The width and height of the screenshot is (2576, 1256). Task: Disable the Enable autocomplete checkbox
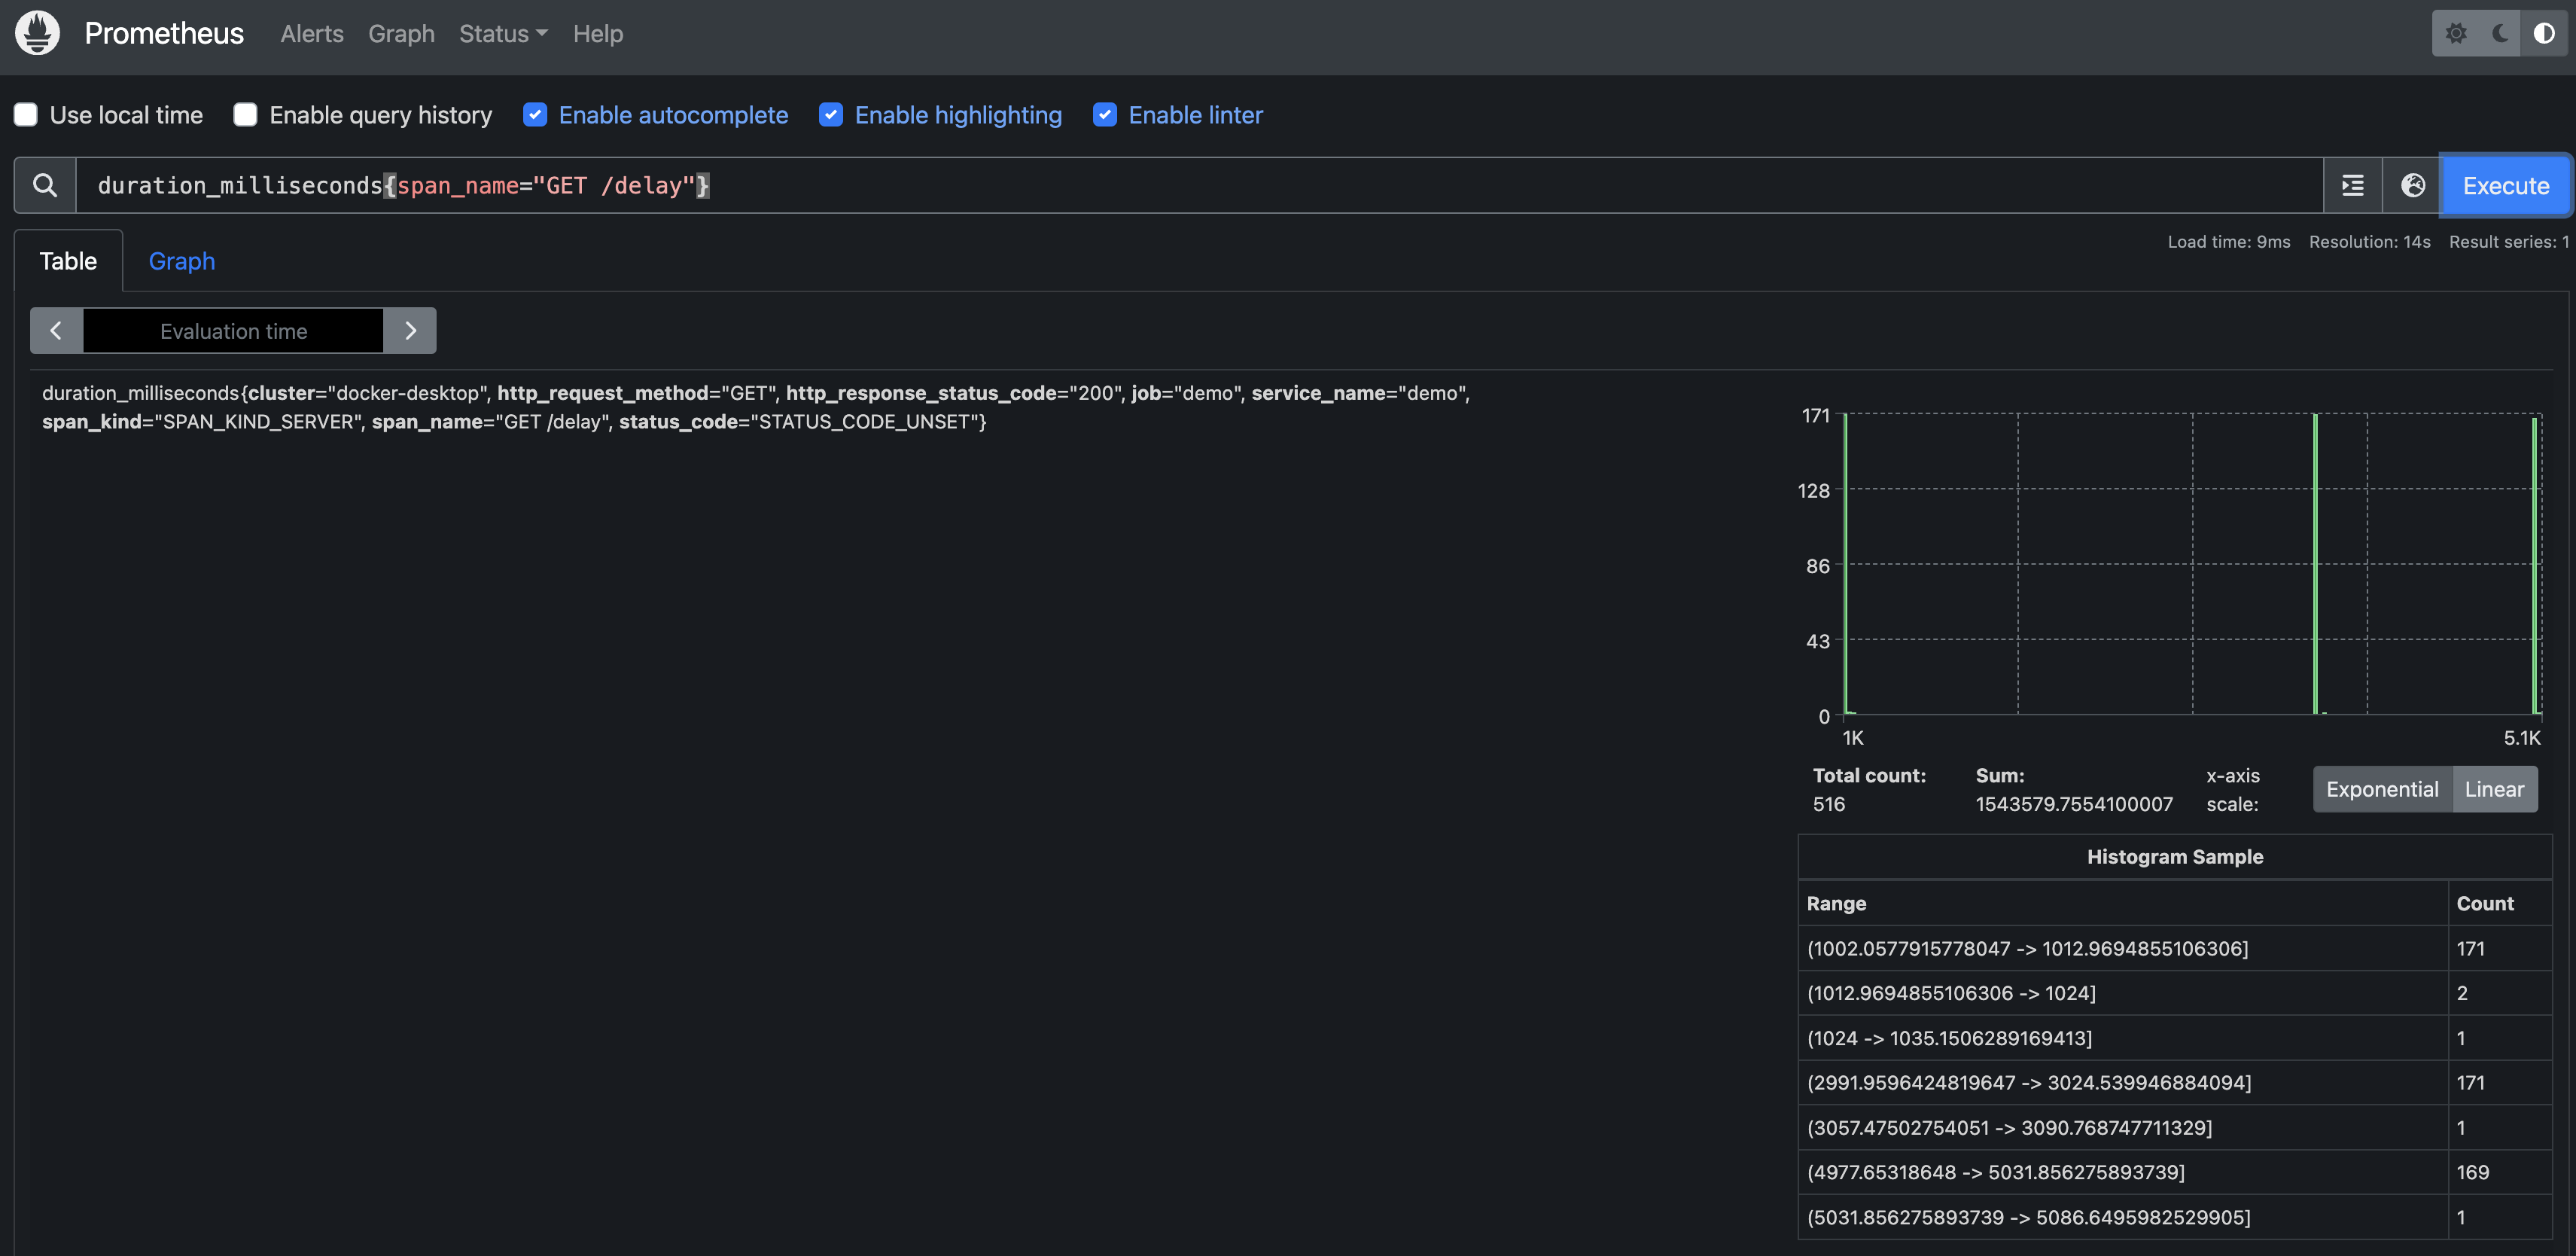pos(535,115)
